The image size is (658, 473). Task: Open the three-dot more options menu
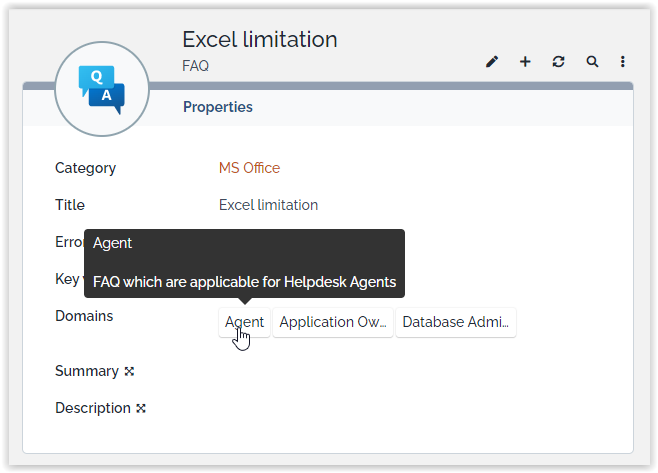(x=623, y=62)
